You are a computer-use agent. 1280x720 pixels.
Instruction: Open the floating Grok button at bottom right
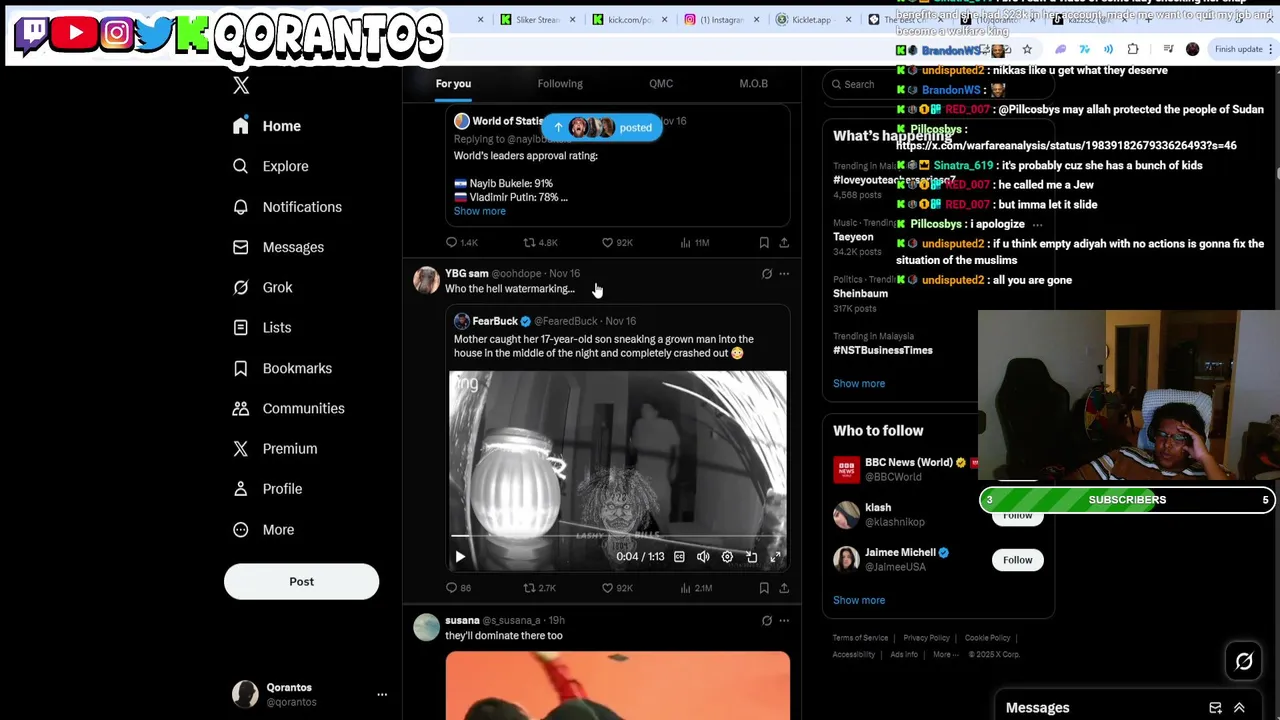click(1244, 661)
